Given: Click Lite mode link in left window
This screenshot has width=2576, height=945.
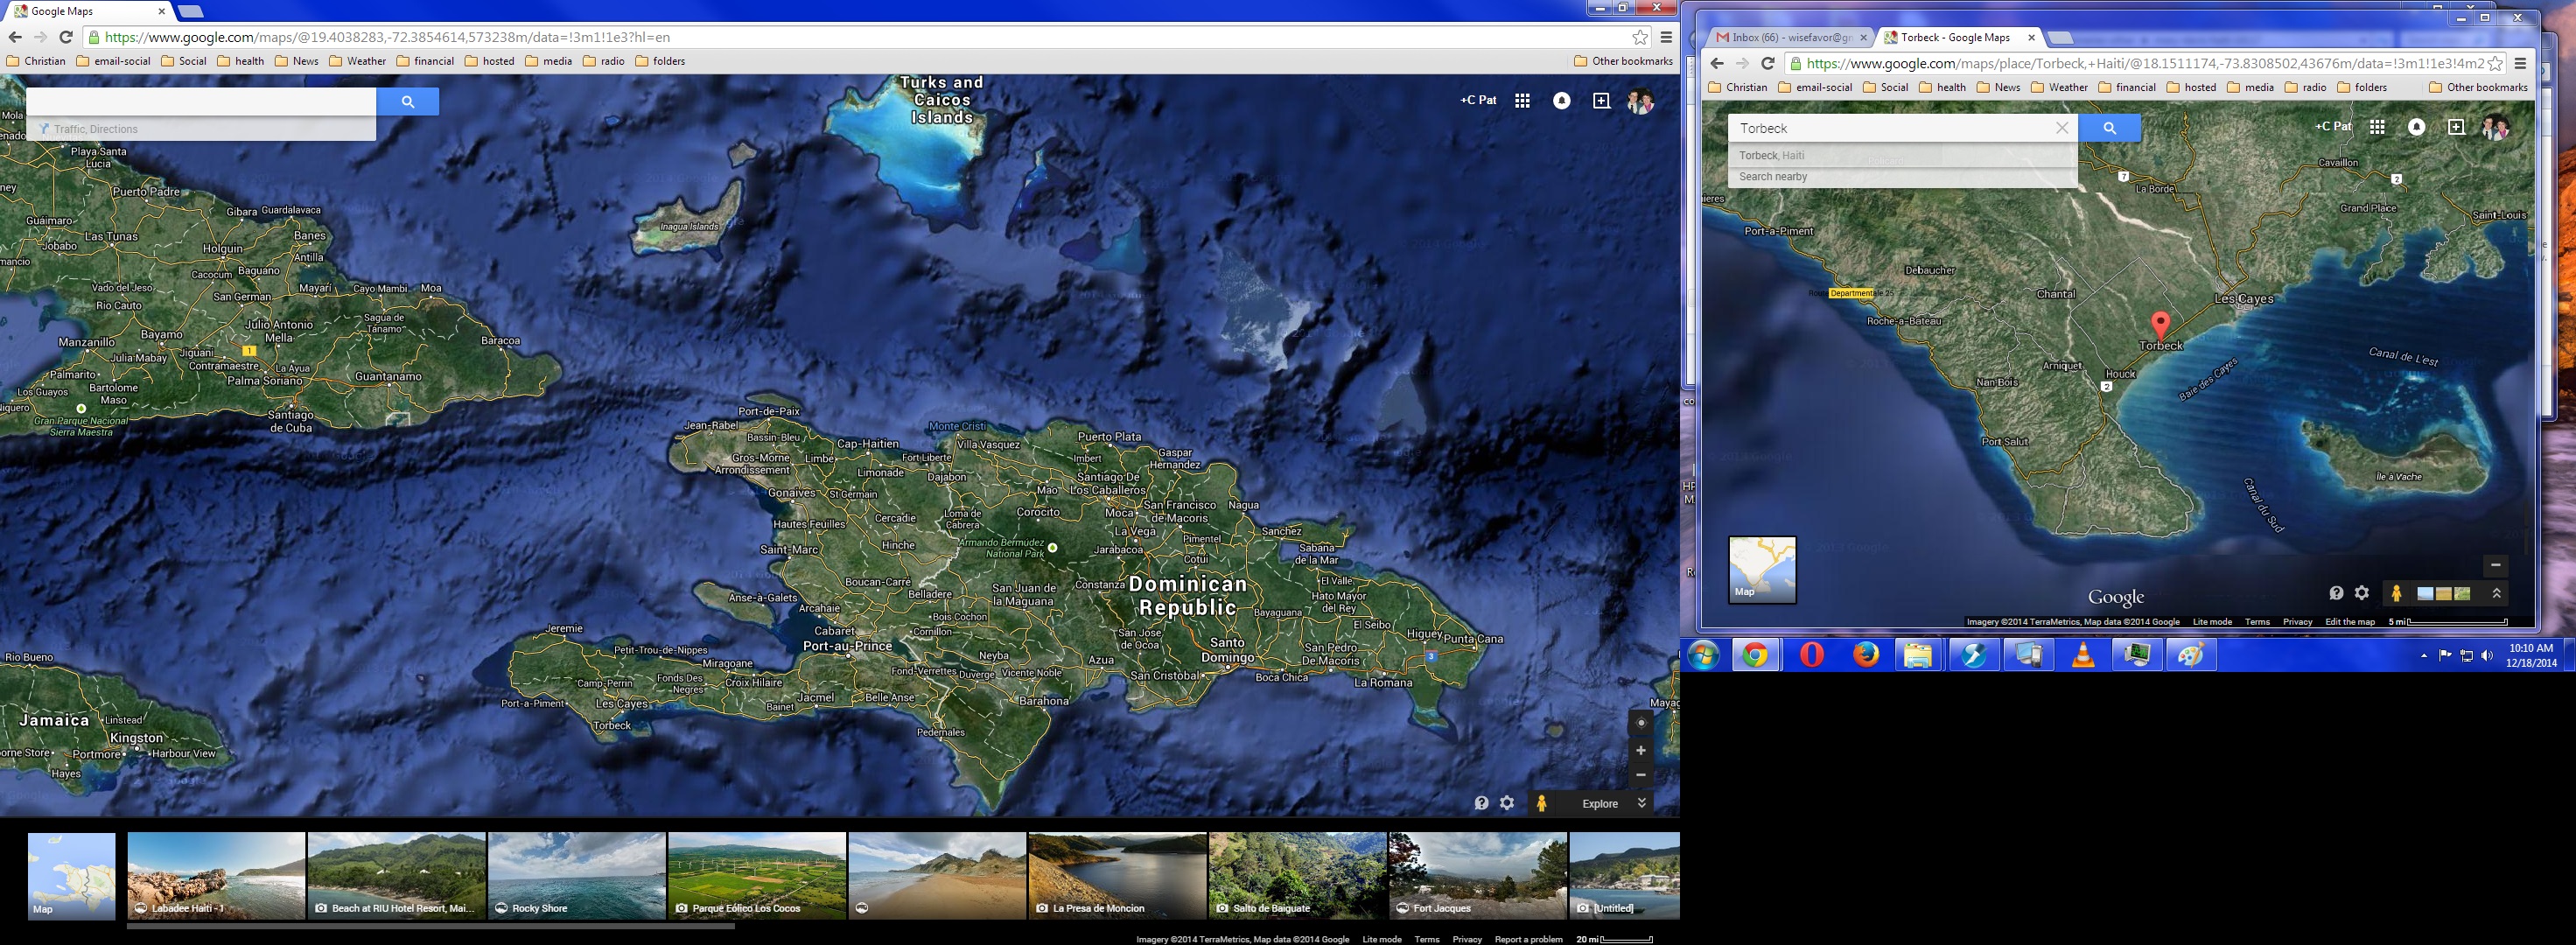Looking at the screenshot, I should click(x=1381, y=939).
